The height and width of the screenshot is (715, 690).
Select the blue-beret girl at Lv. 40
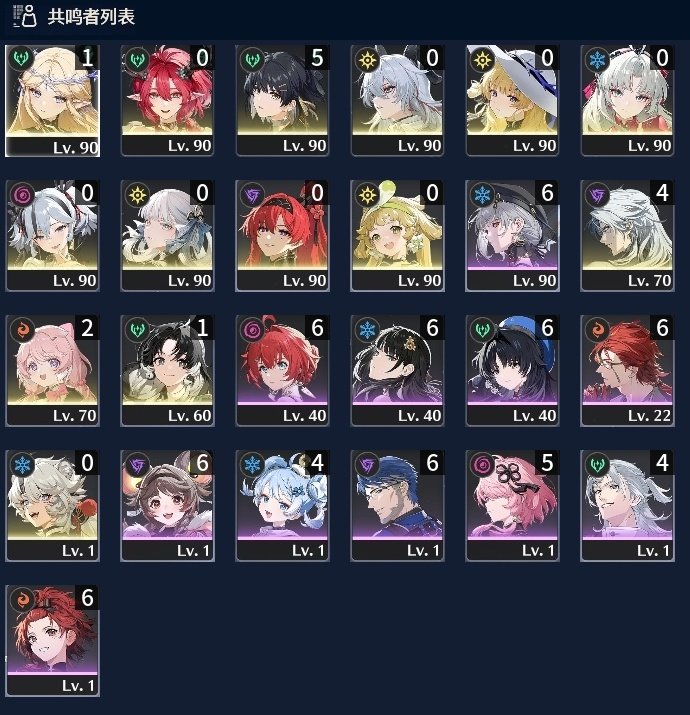(x=512, y=371)
